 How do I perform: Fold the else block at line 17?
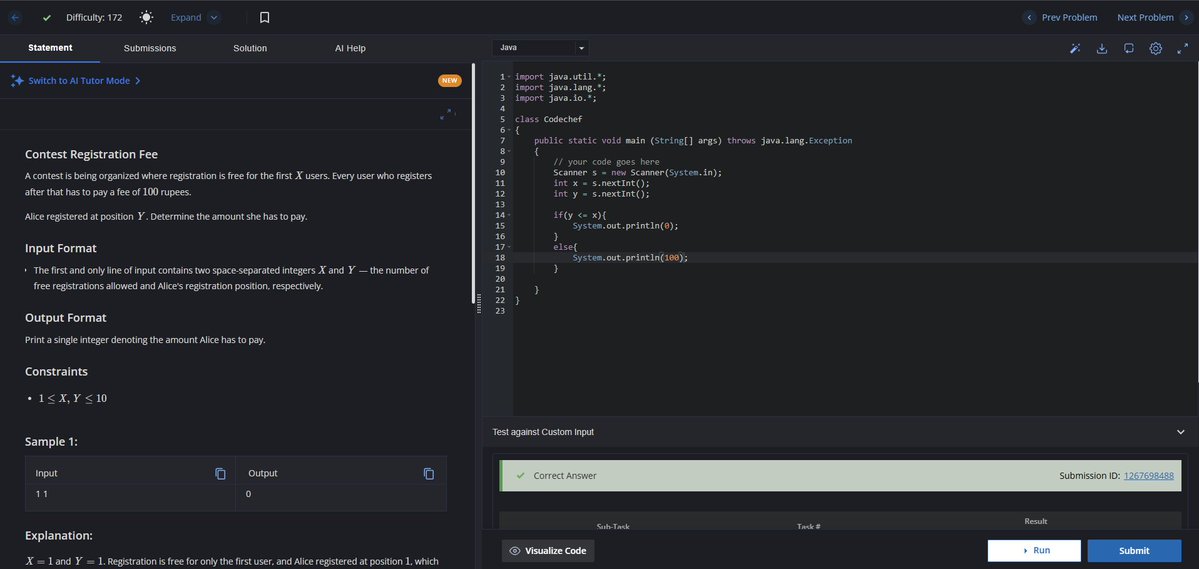pyautogui.click(x=509, y=247)
